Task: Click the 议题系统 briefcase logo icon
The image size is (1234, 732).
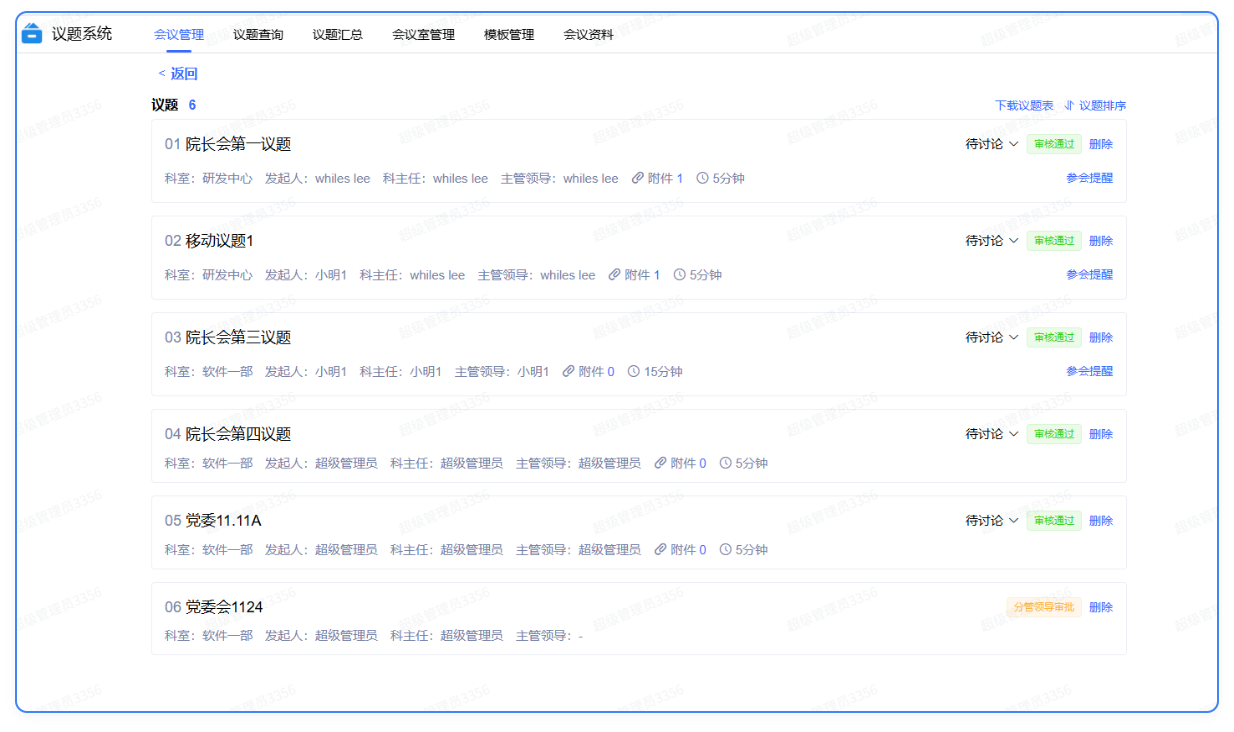Action: pyautogui.click(x=33, y=34)
